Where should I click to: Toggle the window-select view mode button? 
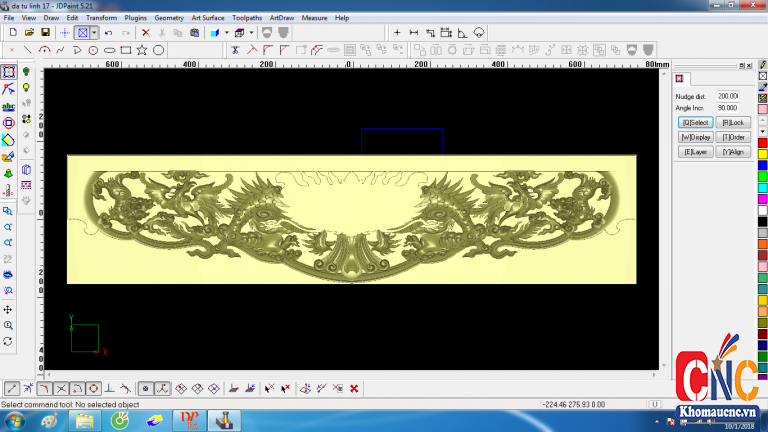tap(82, 32)
